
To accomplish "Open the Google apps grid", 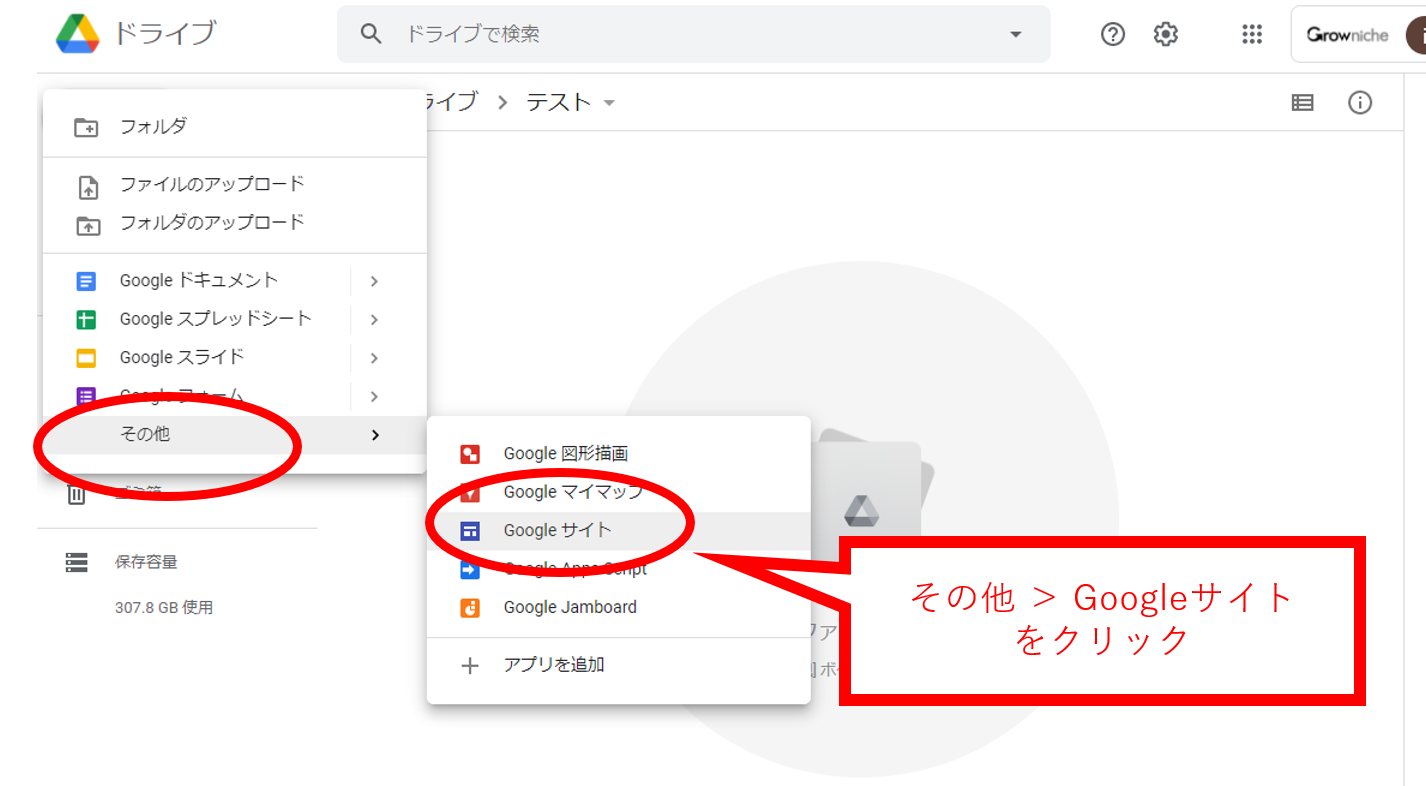I will [x=1252, y=34].
